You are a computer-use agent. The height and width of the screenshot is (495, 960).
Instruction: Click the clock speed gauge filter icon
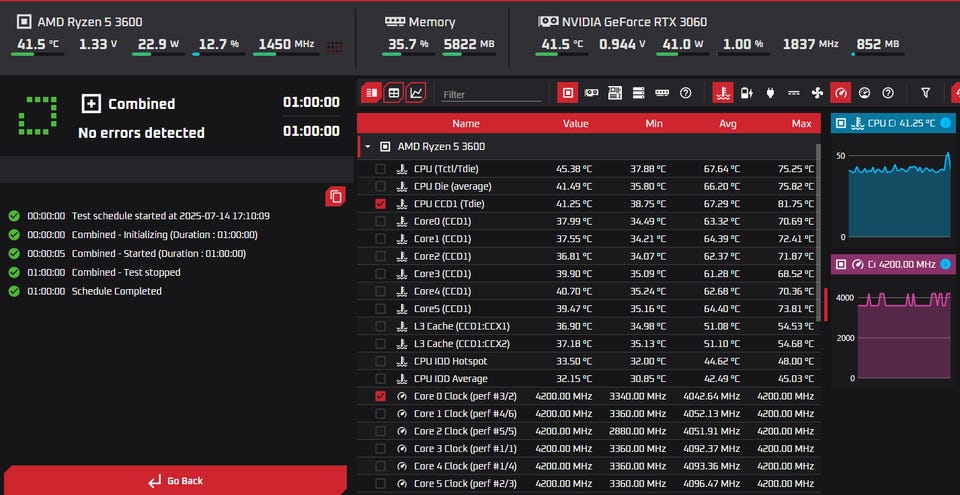[841, 93]
